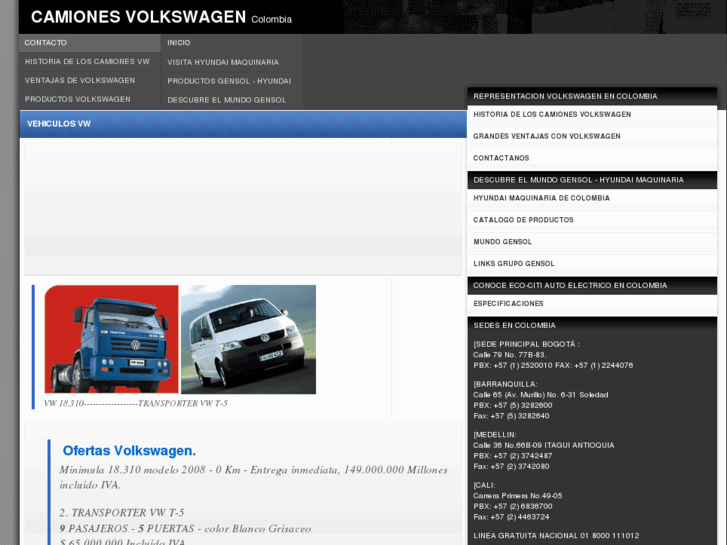Image resolution: width=727 pixels, height=545 pixels.
Task: Open LINKS GRUPO GENSOL link
Action: coord(592,263)
